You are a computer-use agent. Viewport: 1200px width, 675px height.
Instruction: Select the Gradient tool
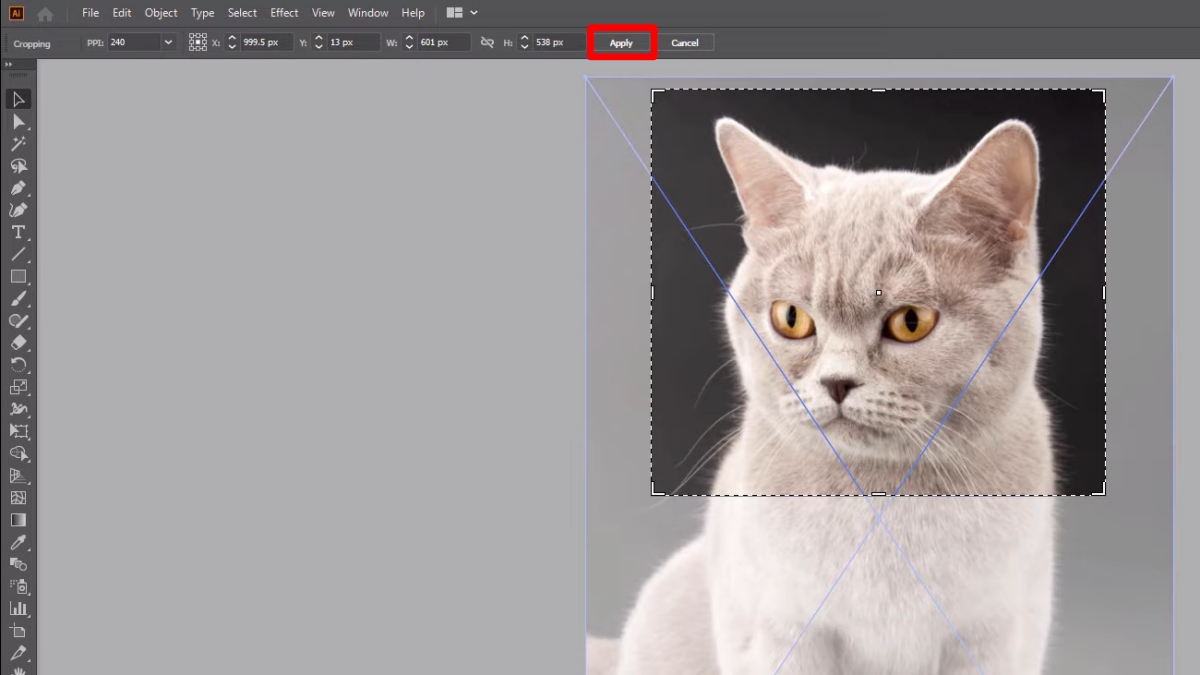(18, 519)
